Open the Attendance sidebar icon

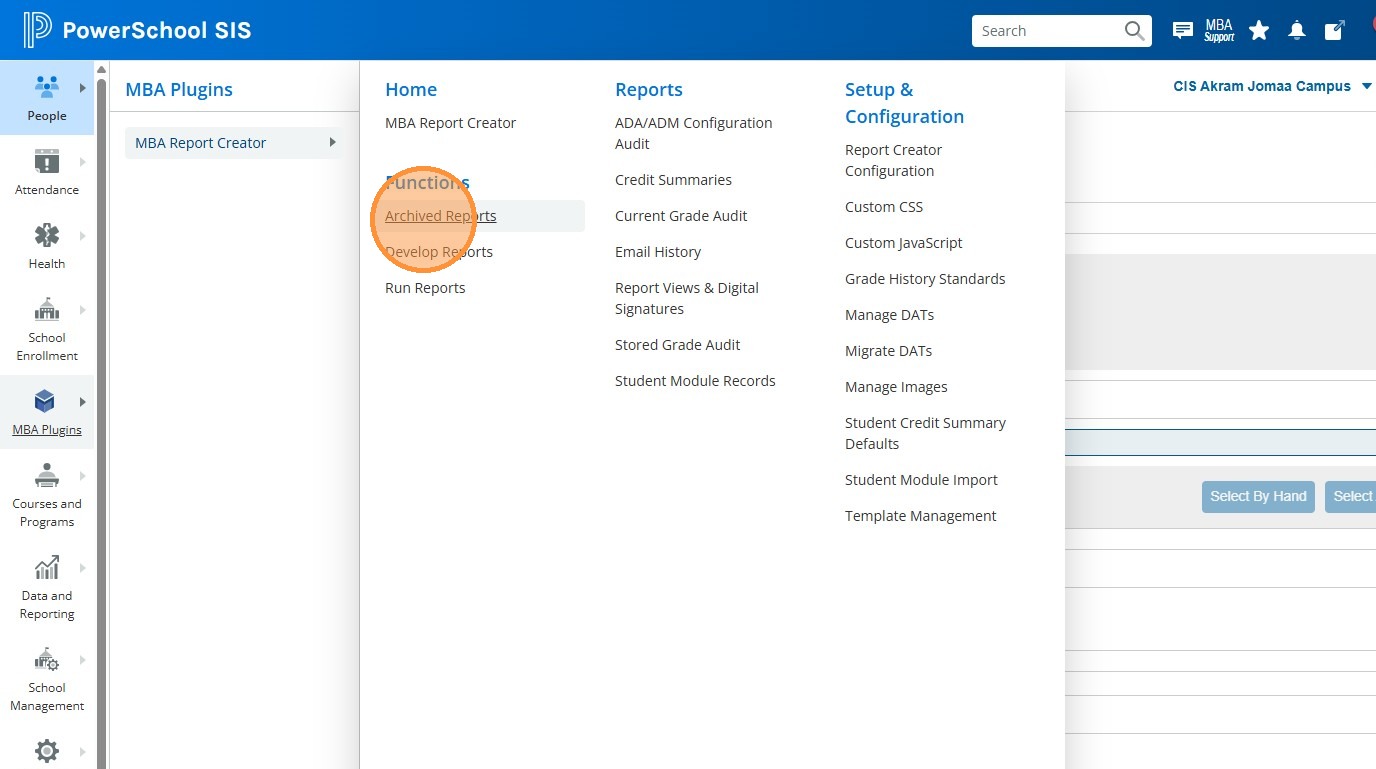pyautogui.click(x=47, y=161)
